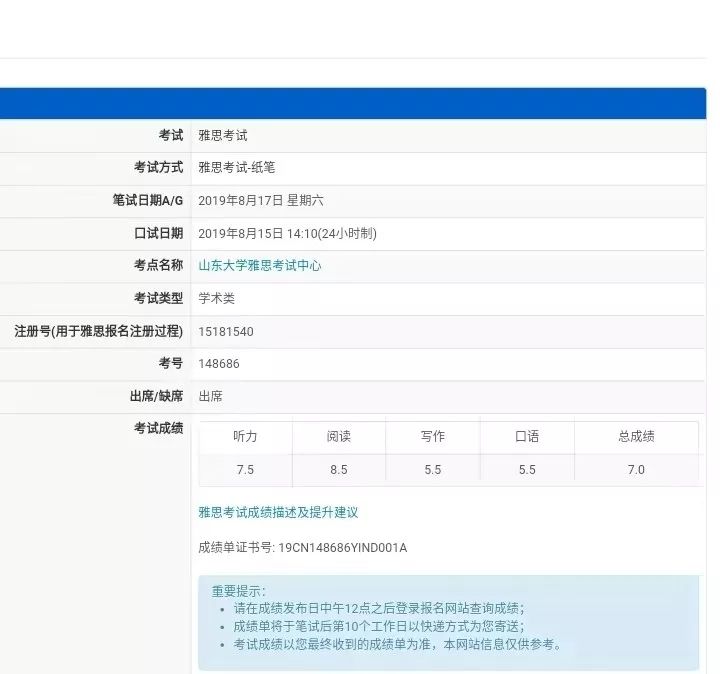Select the writing score 5.5 under 写作

433,470
